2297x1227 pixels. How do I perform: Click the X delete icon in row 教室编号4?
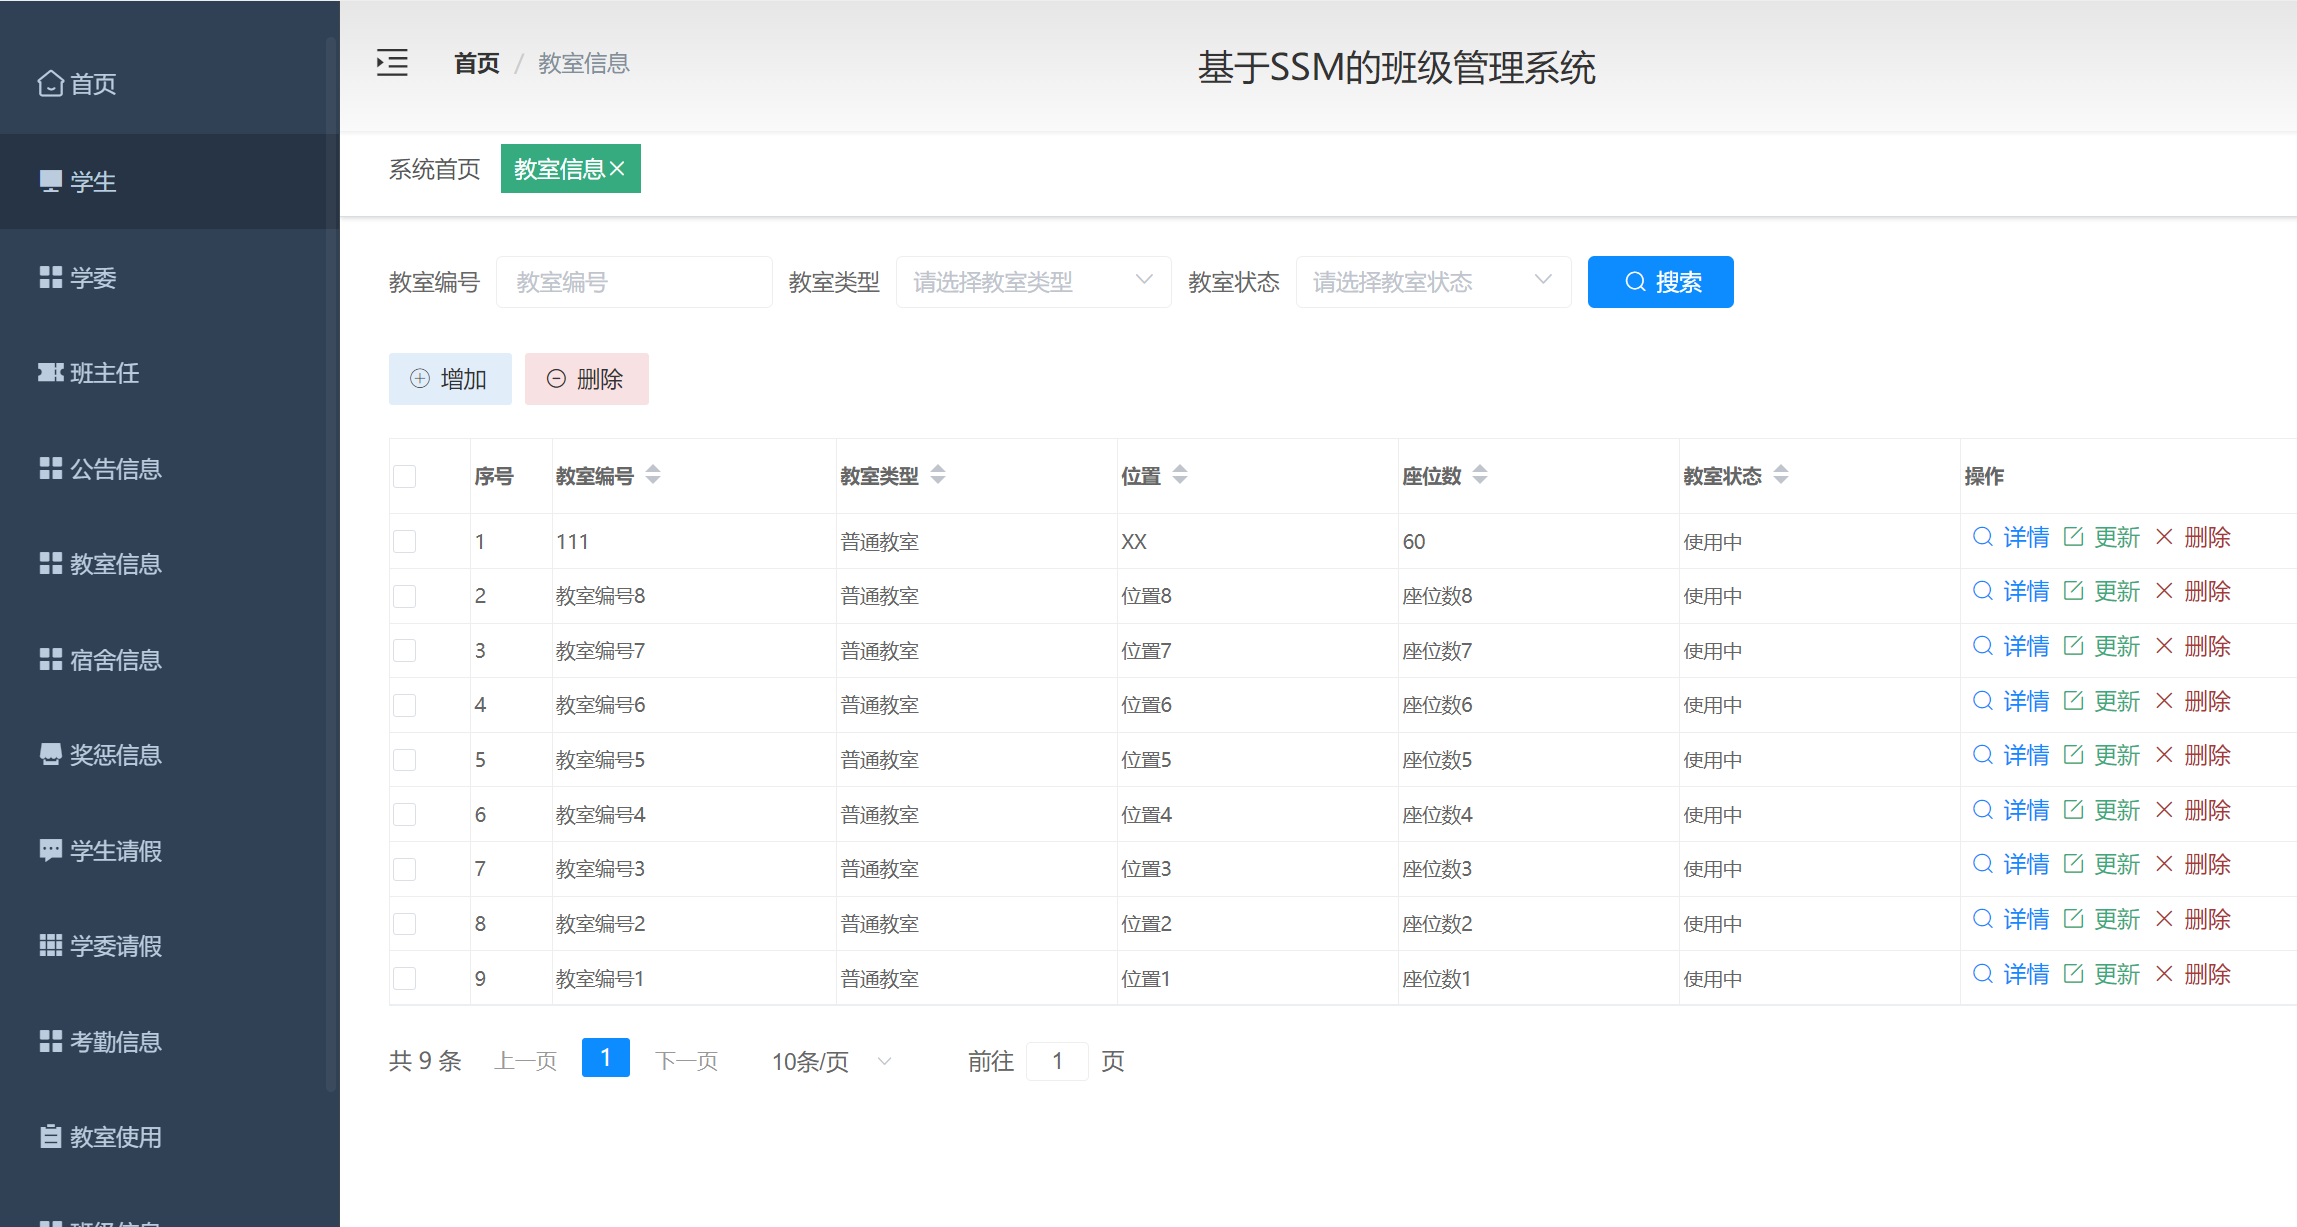click(x=2164, y=810)
